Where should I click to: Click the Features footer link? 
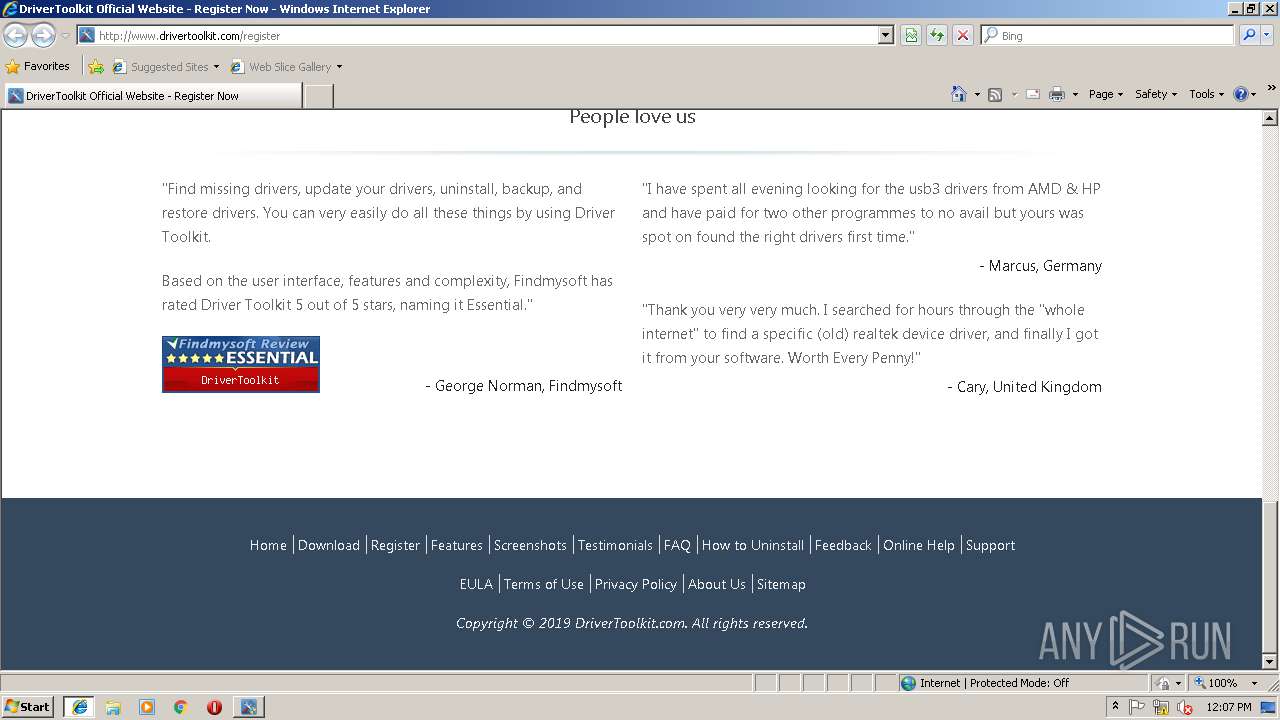click(x=457, y=545)
